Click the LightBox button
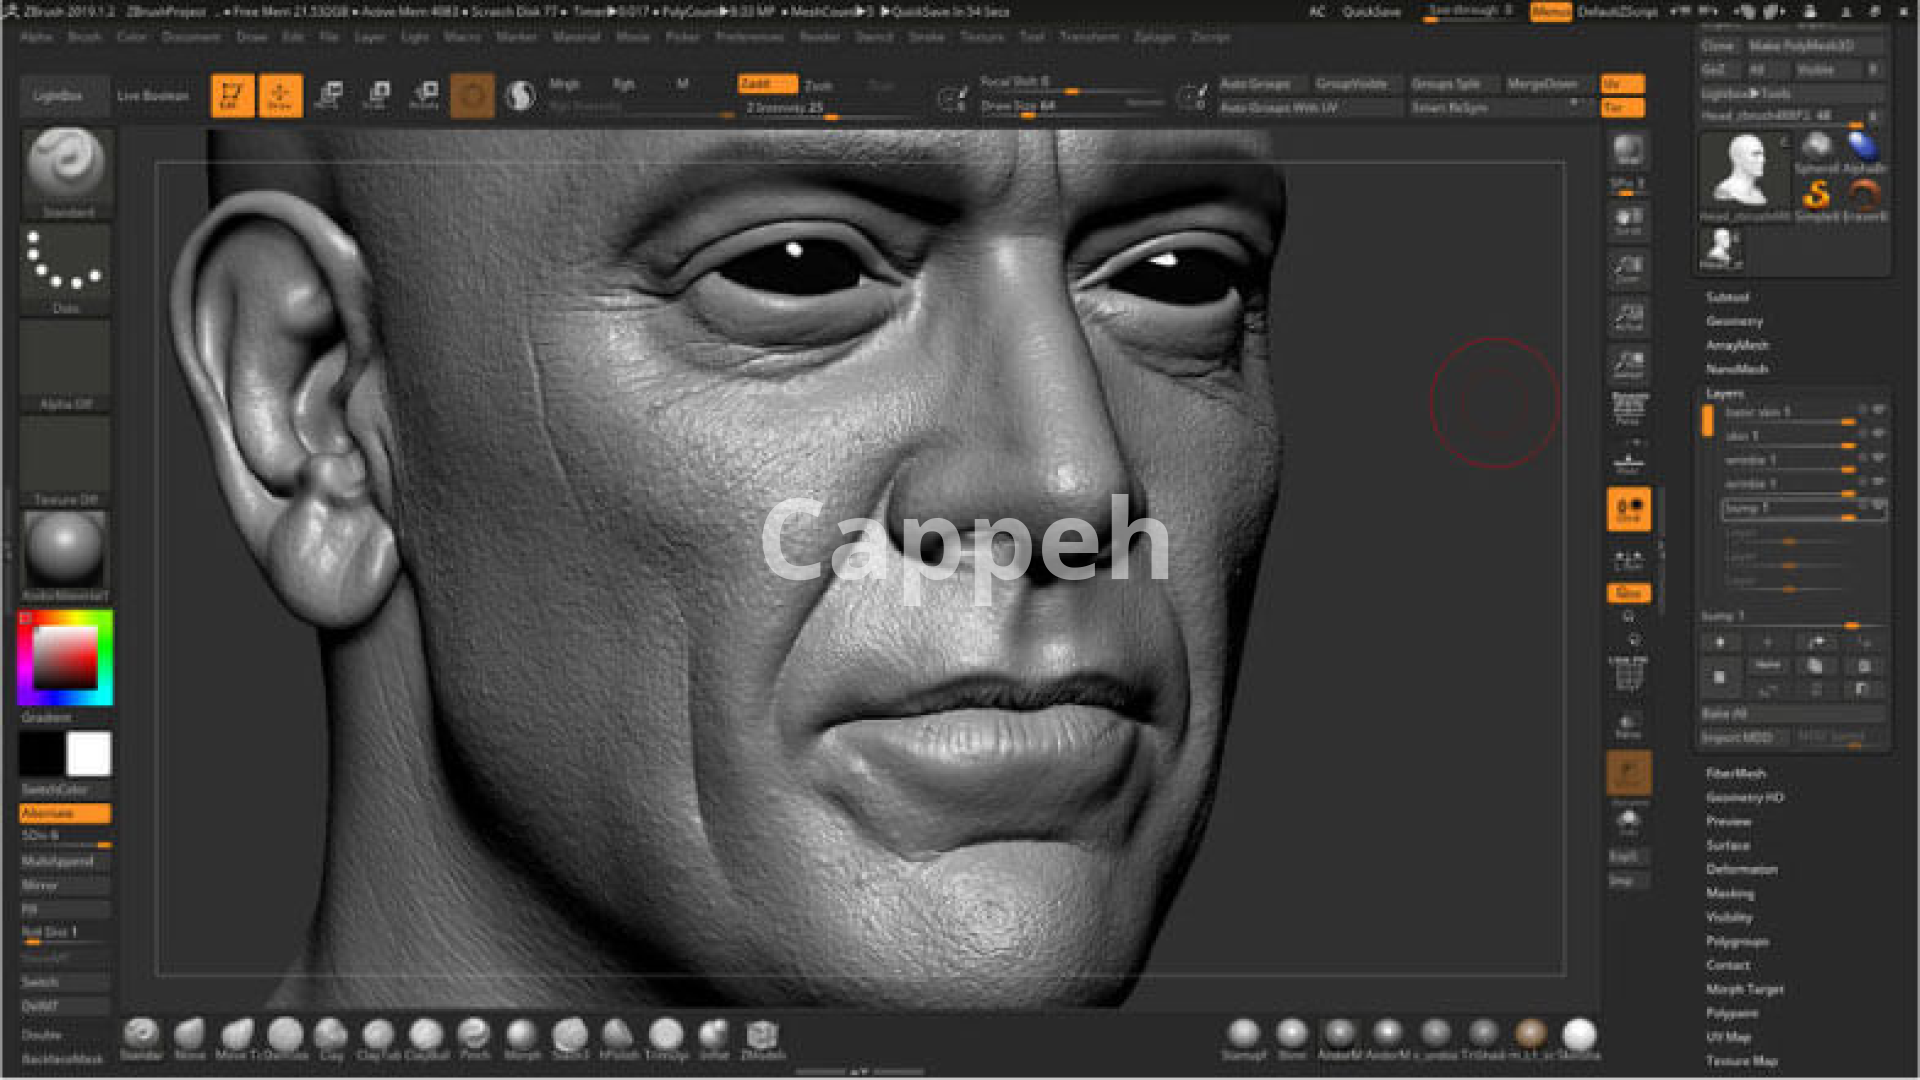 pyautogui.click(x=58, y=96)
